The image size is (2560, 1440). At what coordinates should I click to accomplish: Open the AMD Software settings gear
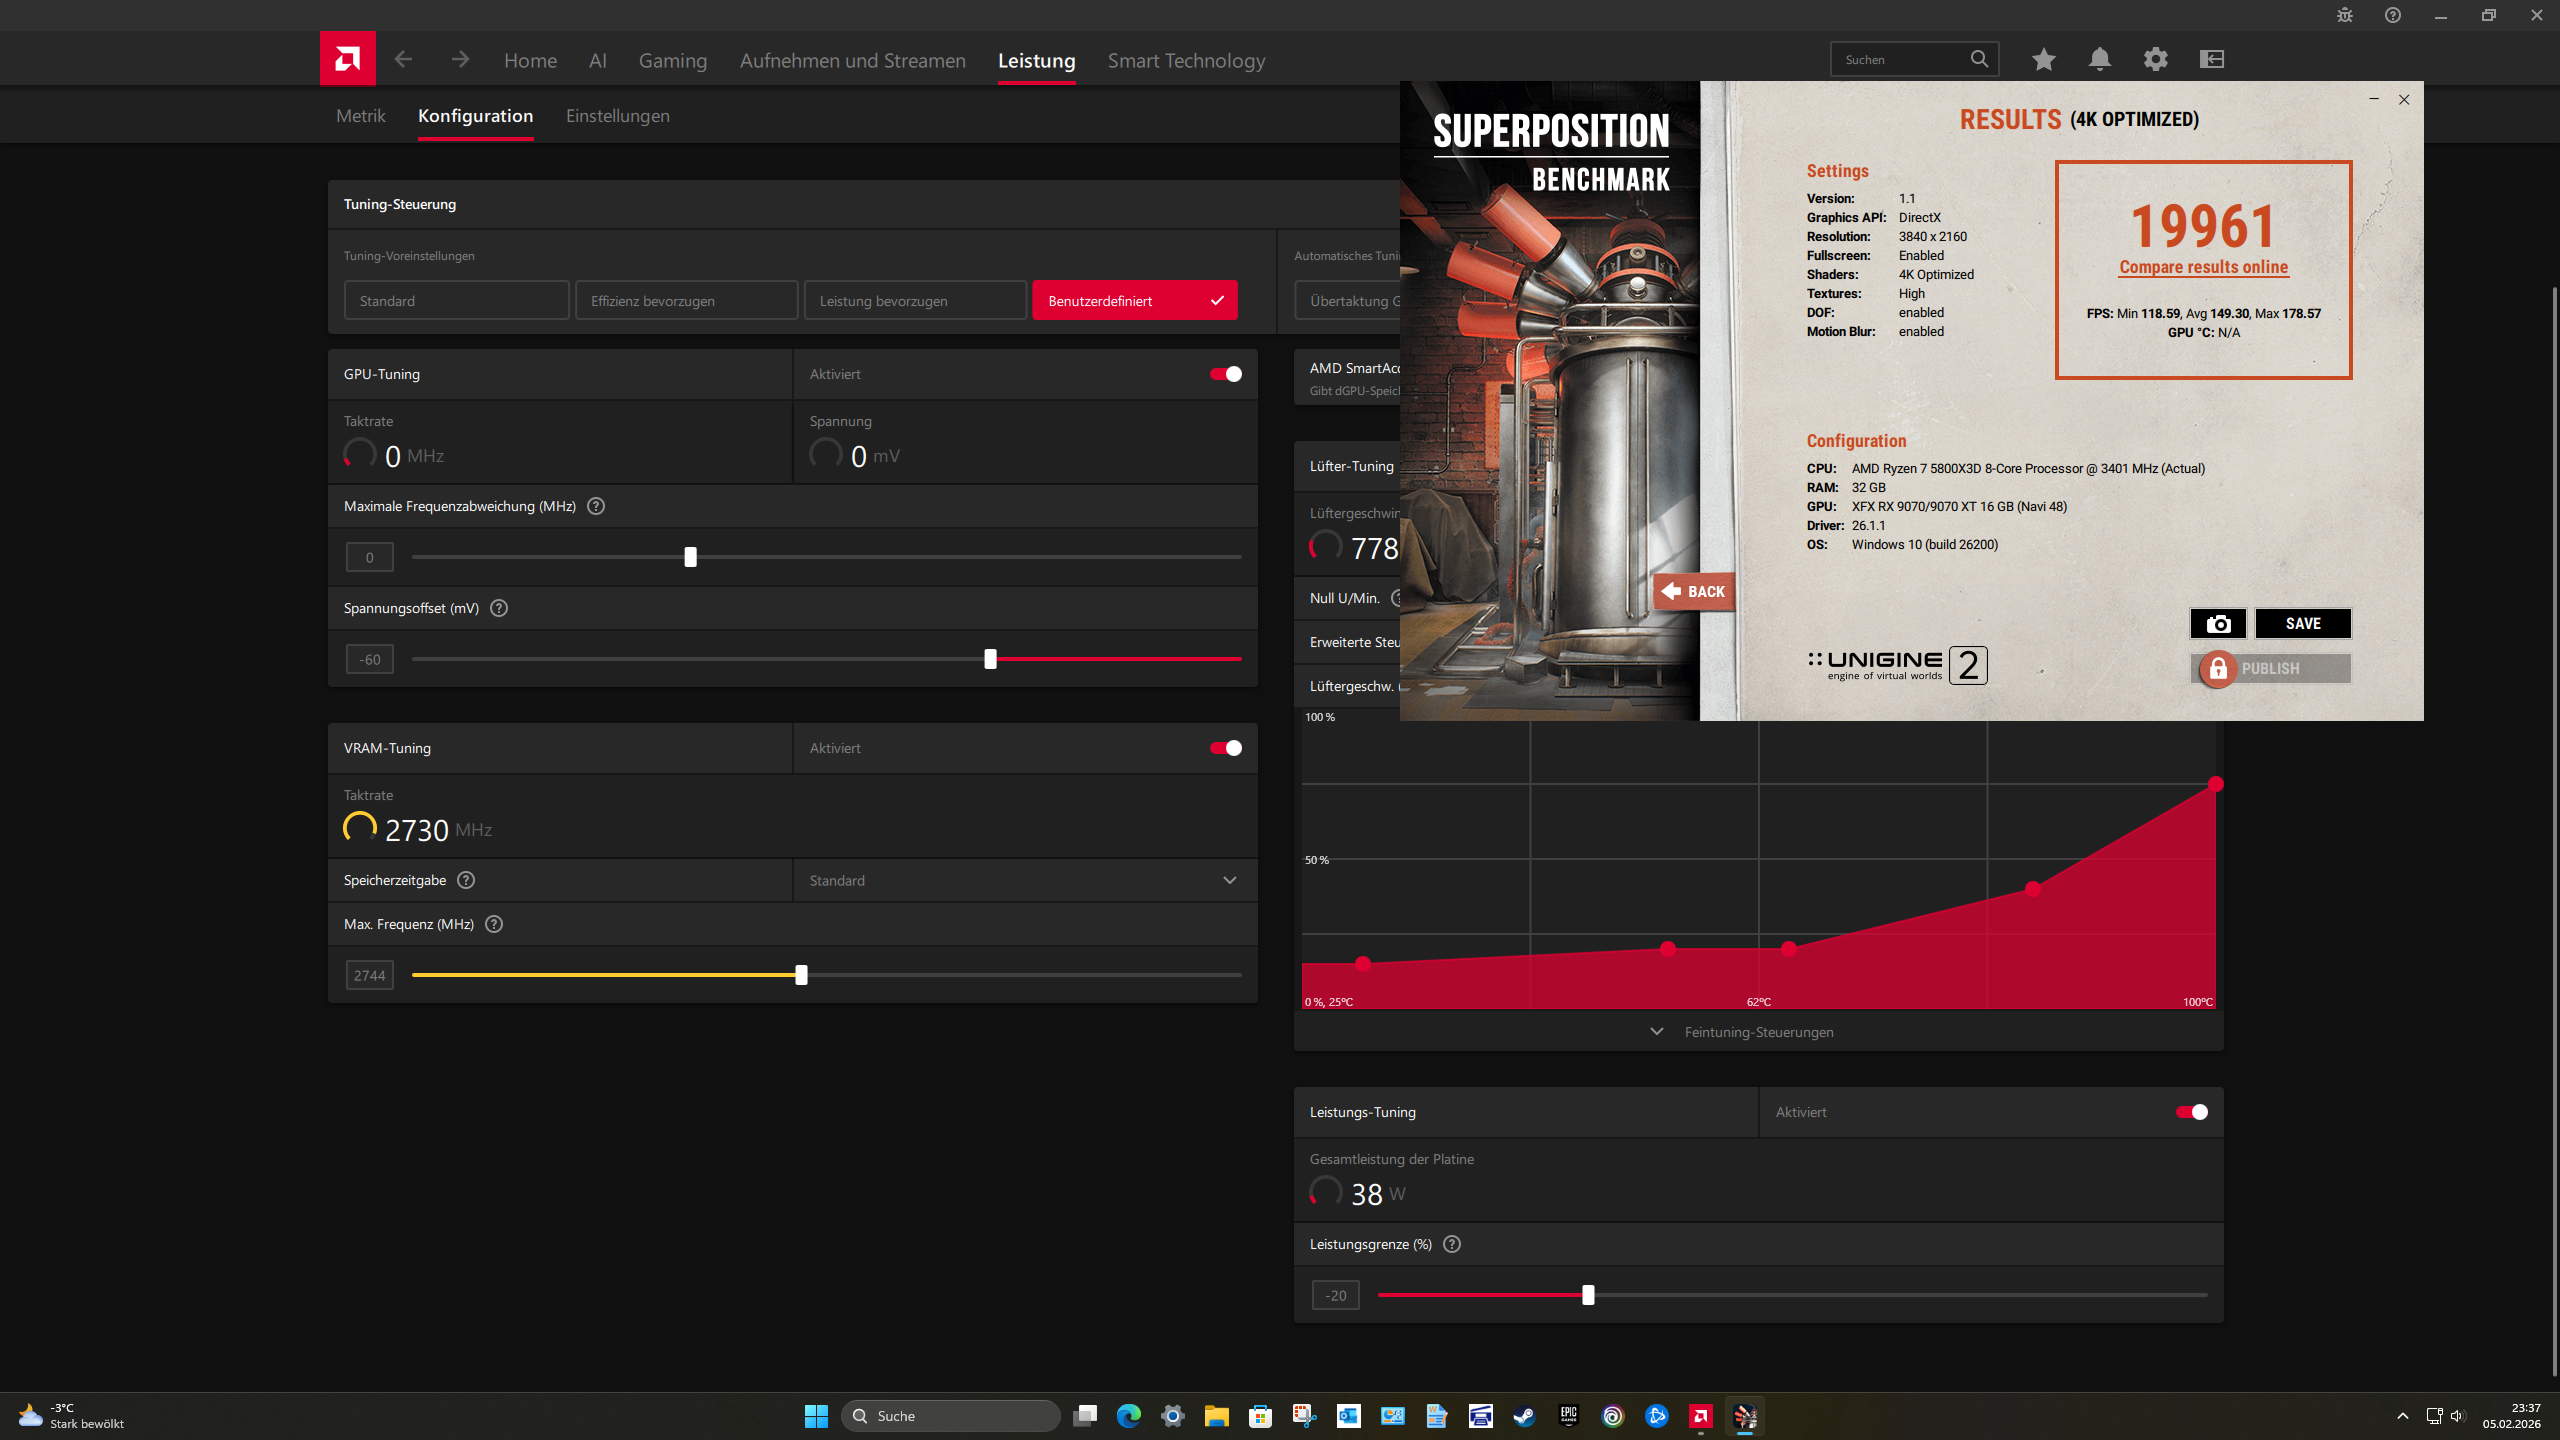click(x=2155, y=59)
